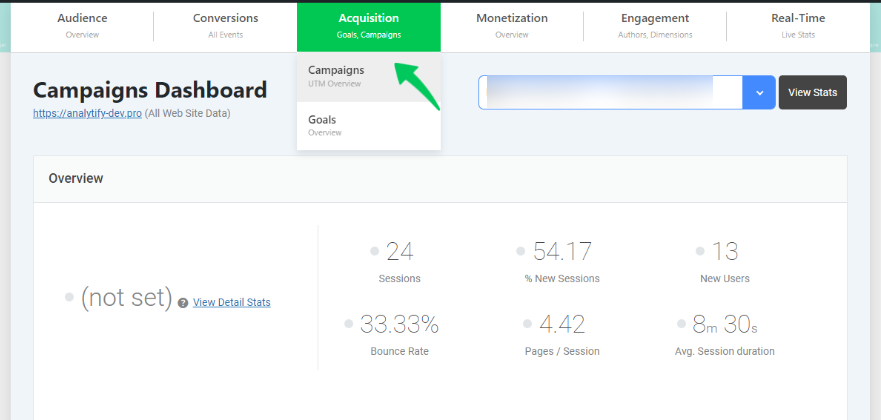Screen dimensions: 881x420
Task: Click the Sessions count of 24
Action: click(400, 252)
